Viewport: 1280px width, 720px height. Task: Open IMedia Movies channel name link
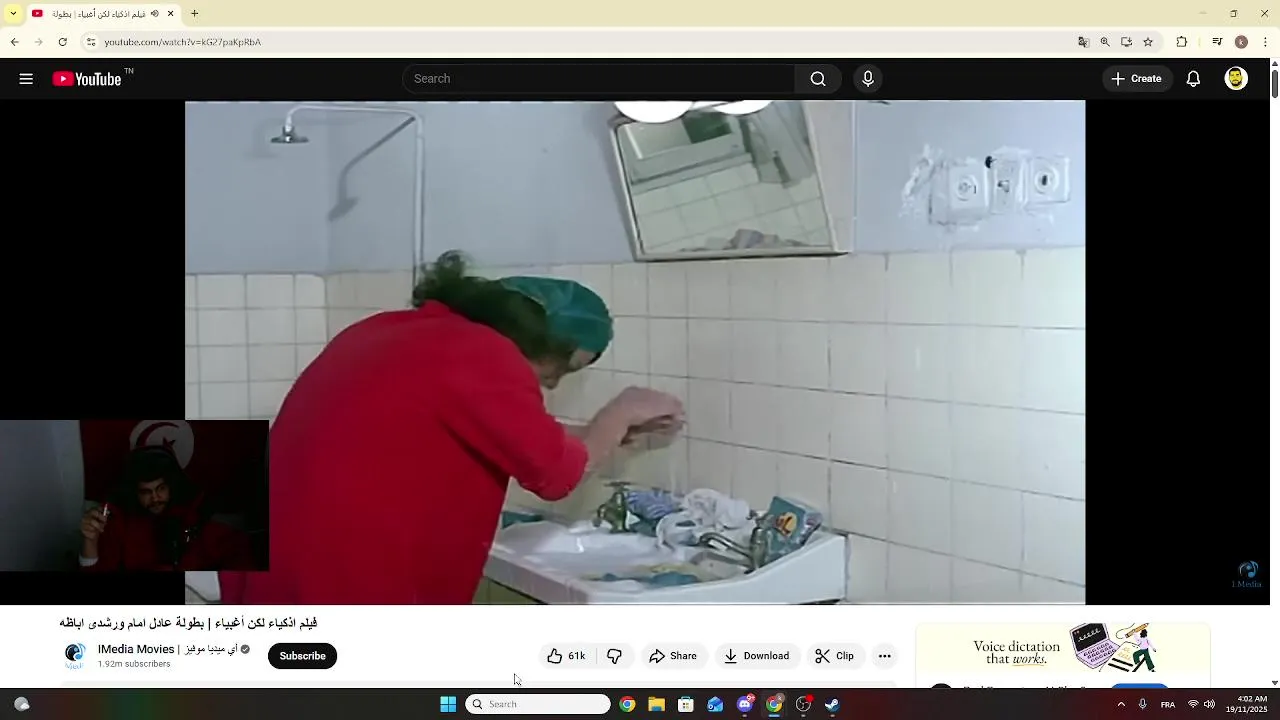(x=167, y=649)
